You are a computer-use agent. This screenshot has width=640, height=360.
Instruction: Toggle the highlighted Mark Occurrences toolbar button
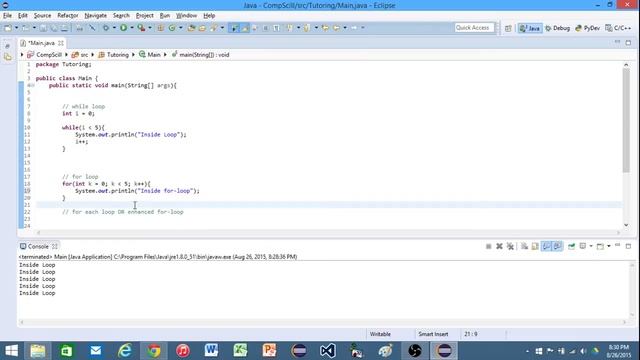245,28
